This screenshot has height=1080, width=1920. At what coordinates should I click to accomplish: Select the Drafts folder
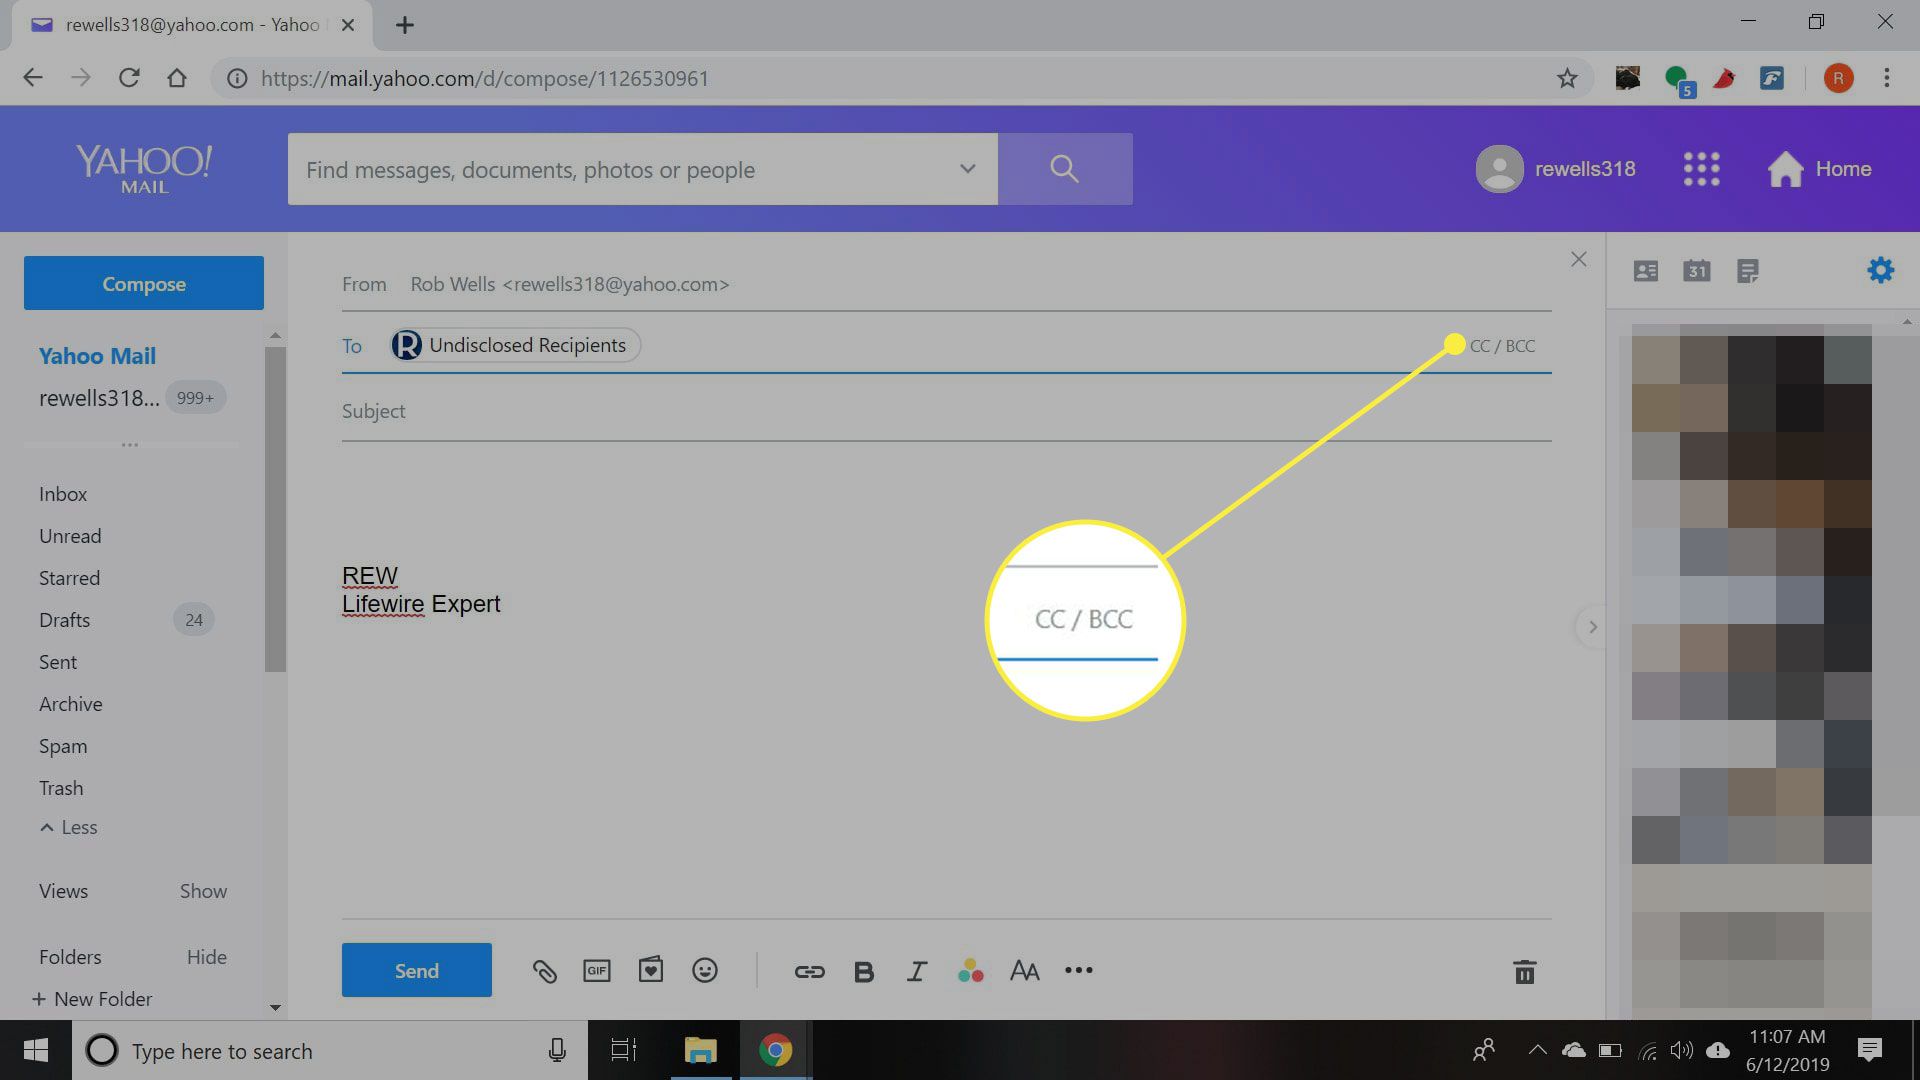click(x=63, y=618)
